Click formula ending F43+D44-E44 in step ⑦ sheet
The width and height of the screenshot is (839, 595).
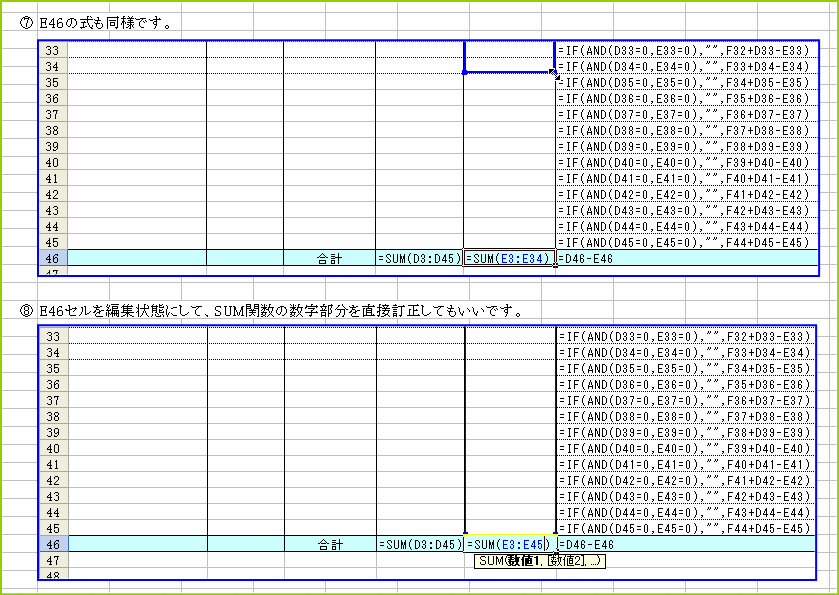[688, 227]
